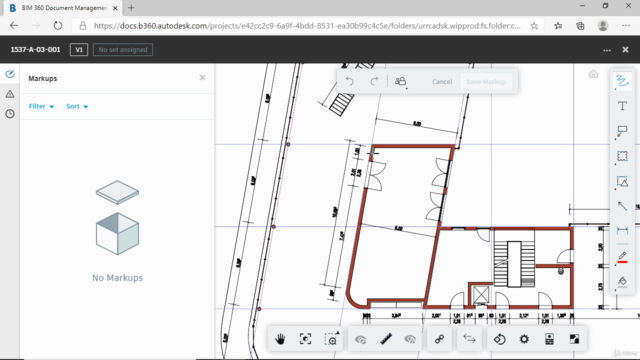Close the document viewer
The width and height of the screenshot is (640, 360).
[625, 49]
